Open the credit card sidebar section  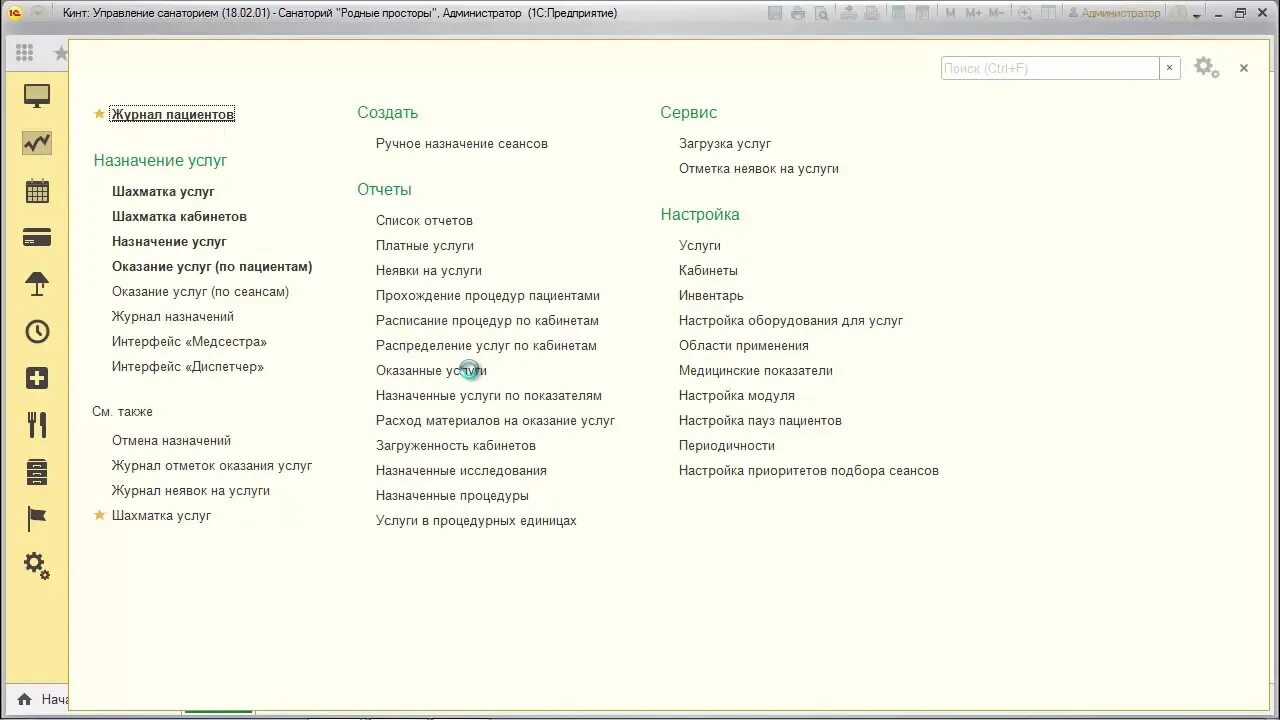click(37, 238)
